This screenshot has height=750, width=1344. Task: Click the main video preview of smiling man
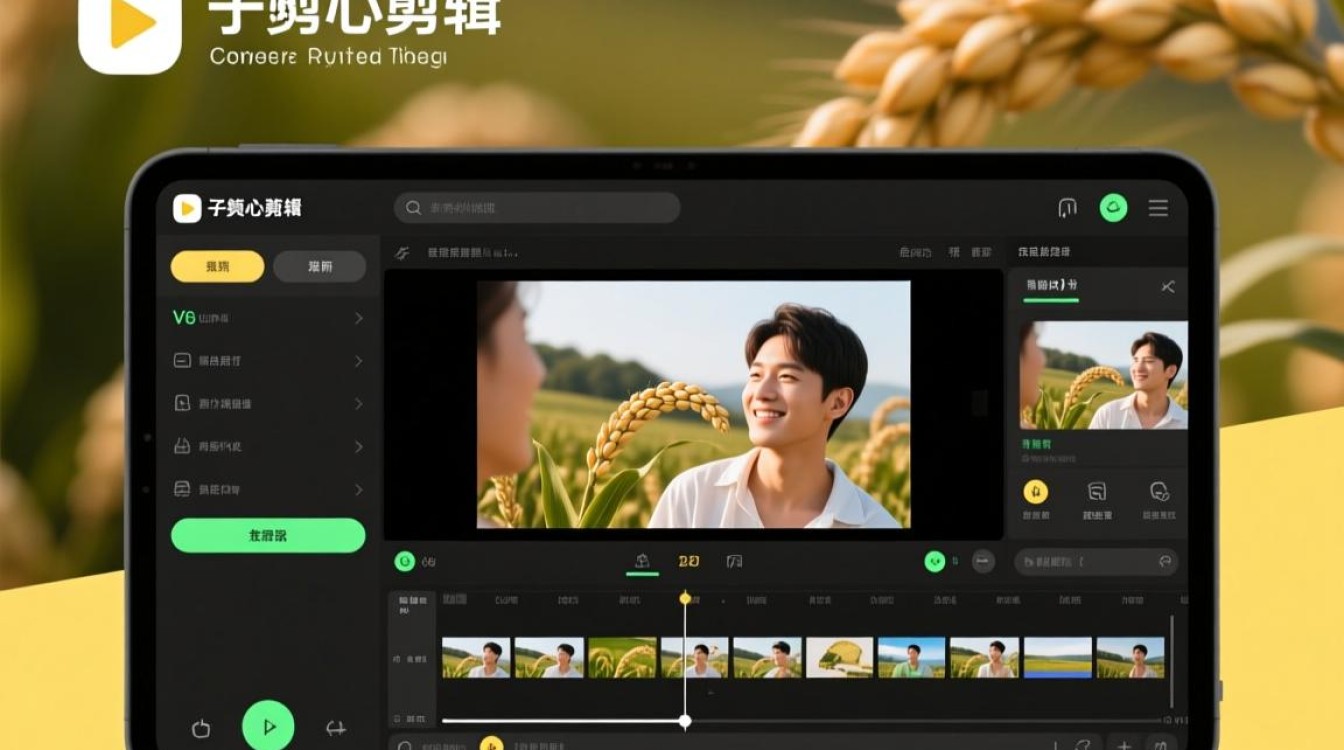(694, 404)
